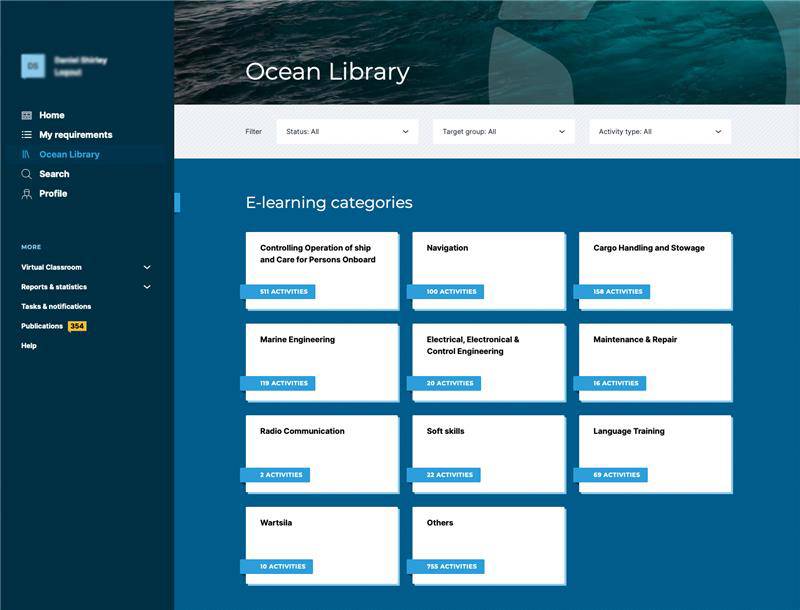Viewport: 800px width, 610px height.
Task: Click the My requirements list icon
Action: tap(27, 135)
